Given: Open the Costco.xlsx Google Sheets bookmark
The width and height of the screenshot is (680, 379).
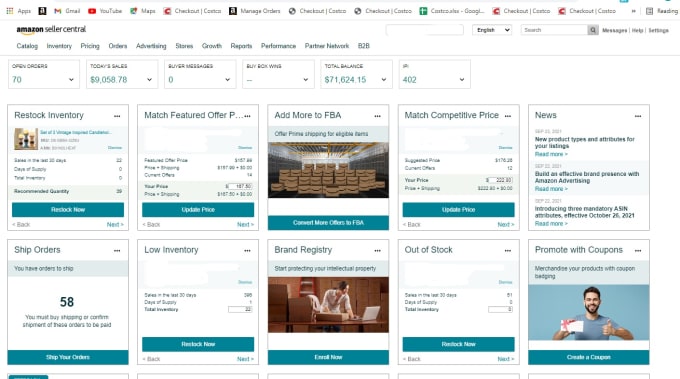Looking at the screenshot, I should click(452, 11).
